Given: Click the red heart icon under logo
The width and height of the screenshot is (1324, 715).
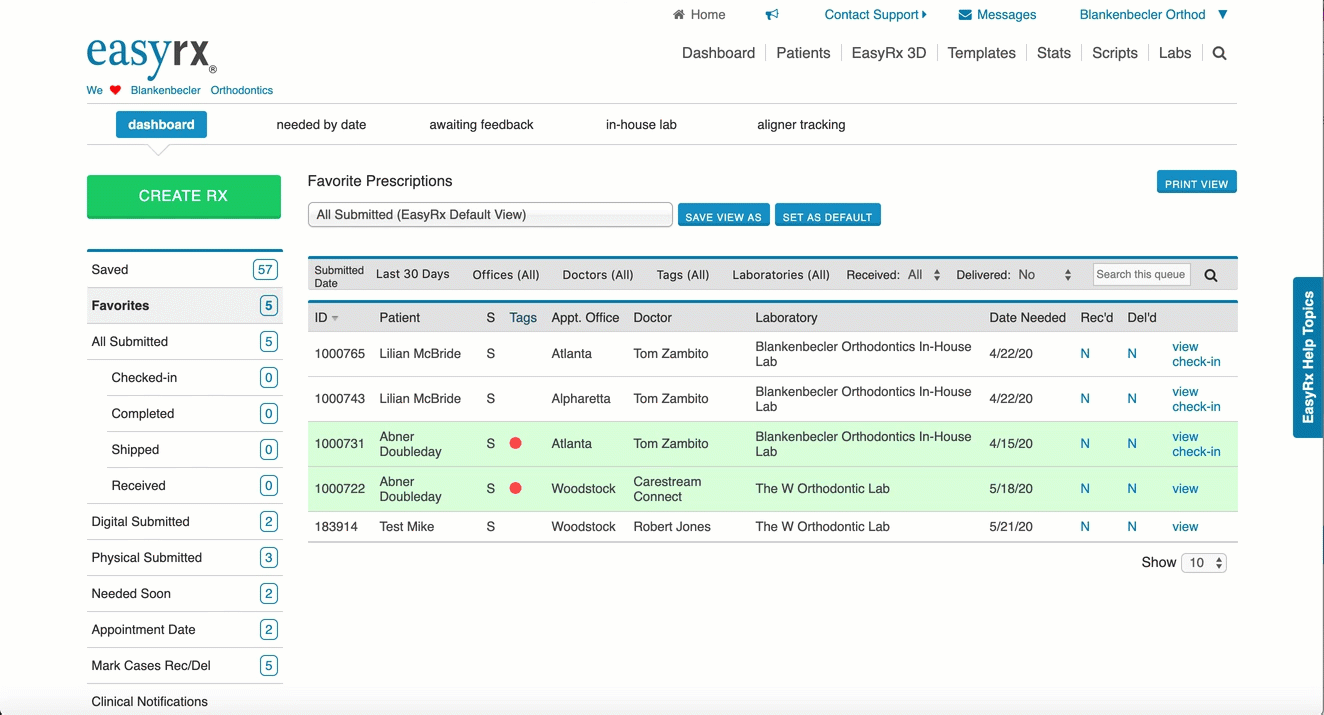Looking at the screenshot, I should tap(115, 90).
